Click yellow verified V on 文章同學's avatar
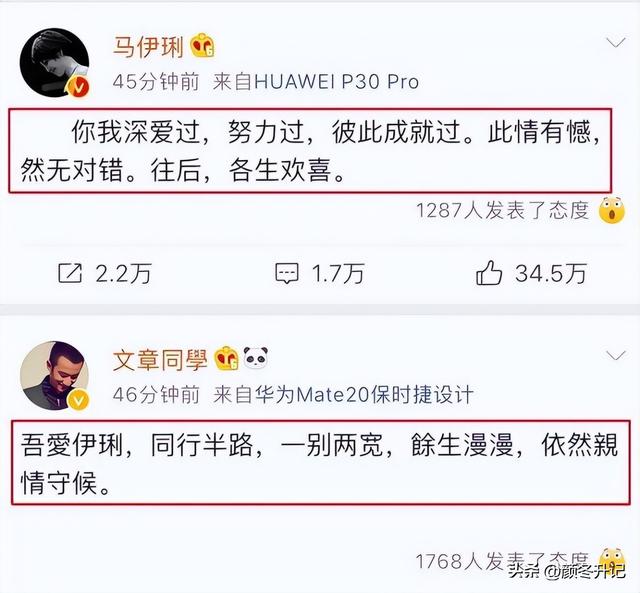This screenshot has width=640, height=593. coord(78,400)
